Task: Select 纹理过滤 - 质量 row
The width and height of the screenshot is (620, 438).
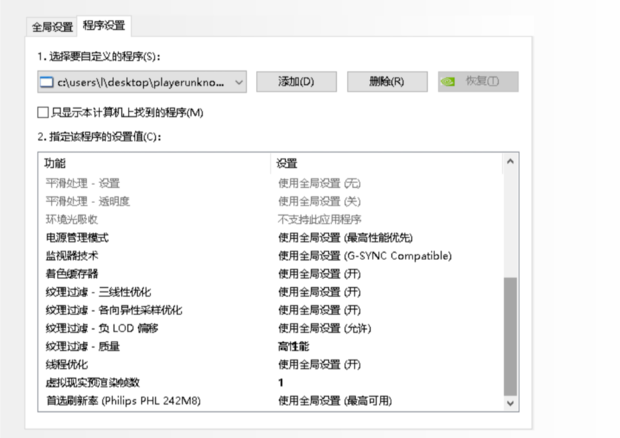Action: pyautogui.click(x=271, y=347)
